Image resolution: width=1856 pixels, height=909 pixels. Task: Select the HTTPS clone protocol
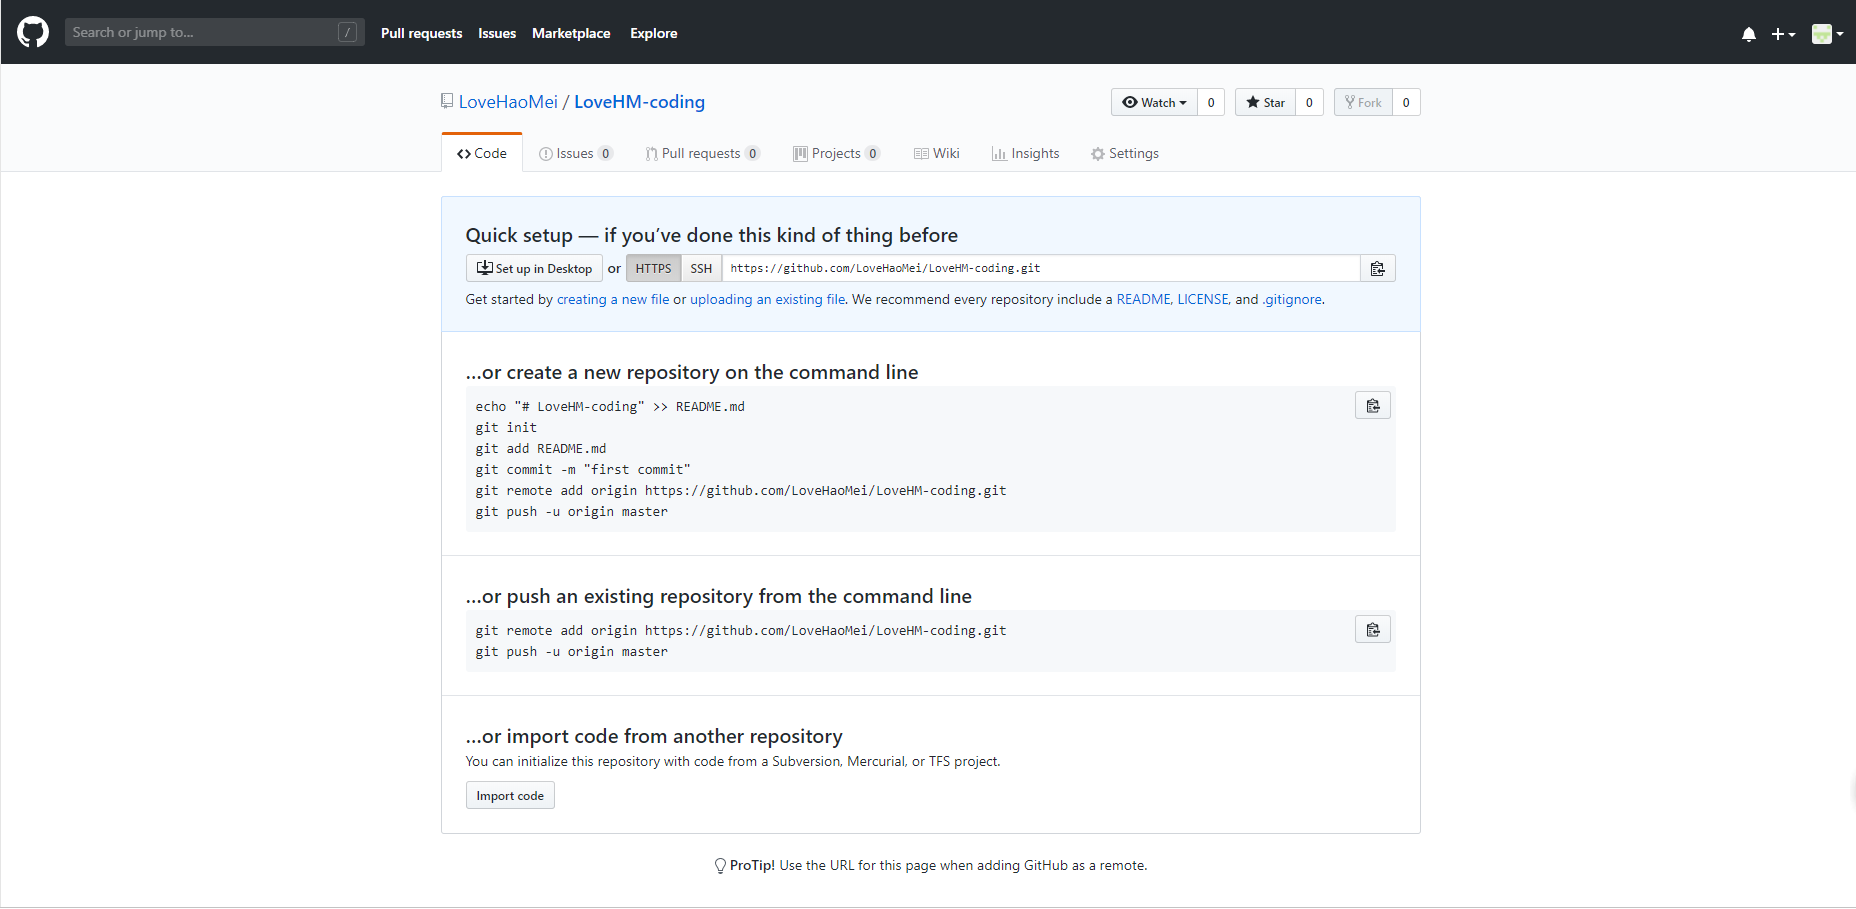[x=653, y=268]
